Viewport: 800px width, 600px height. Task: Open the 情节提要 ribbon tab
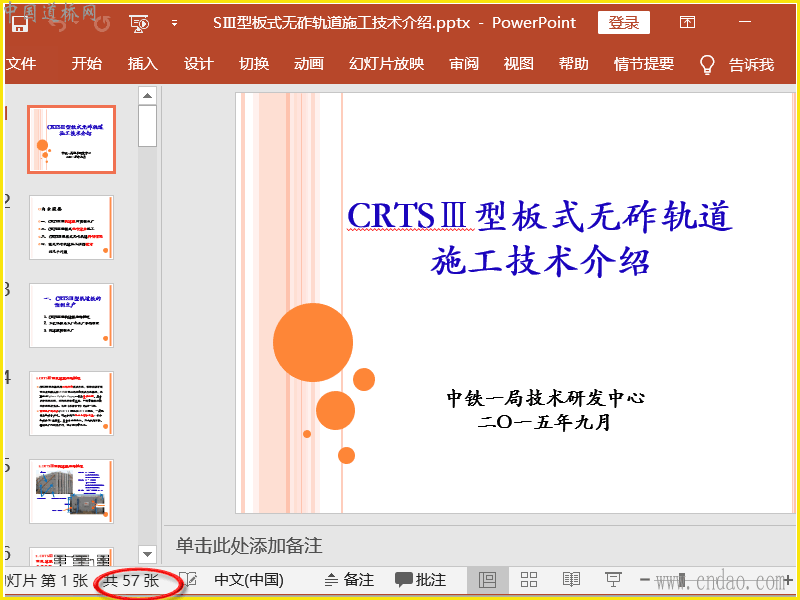pos(644,64)
